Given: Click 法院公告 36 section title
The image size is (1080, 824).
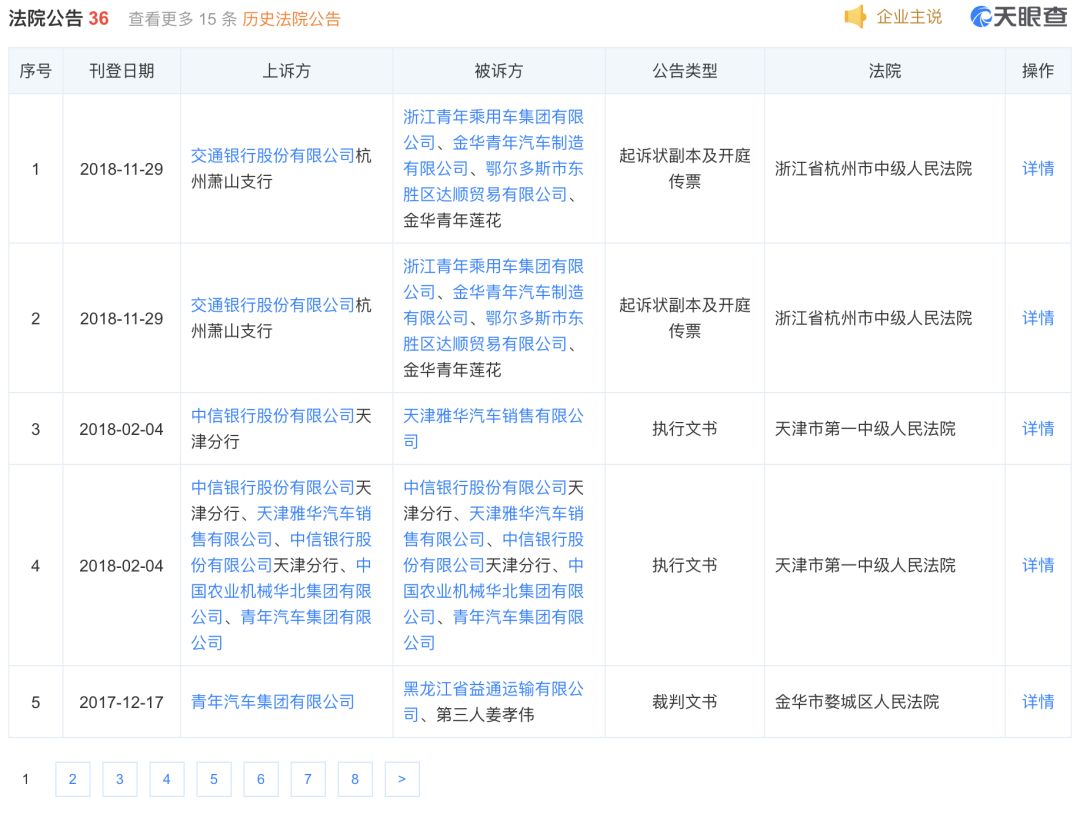Looking at the screenshot, I should pos(59,19).
